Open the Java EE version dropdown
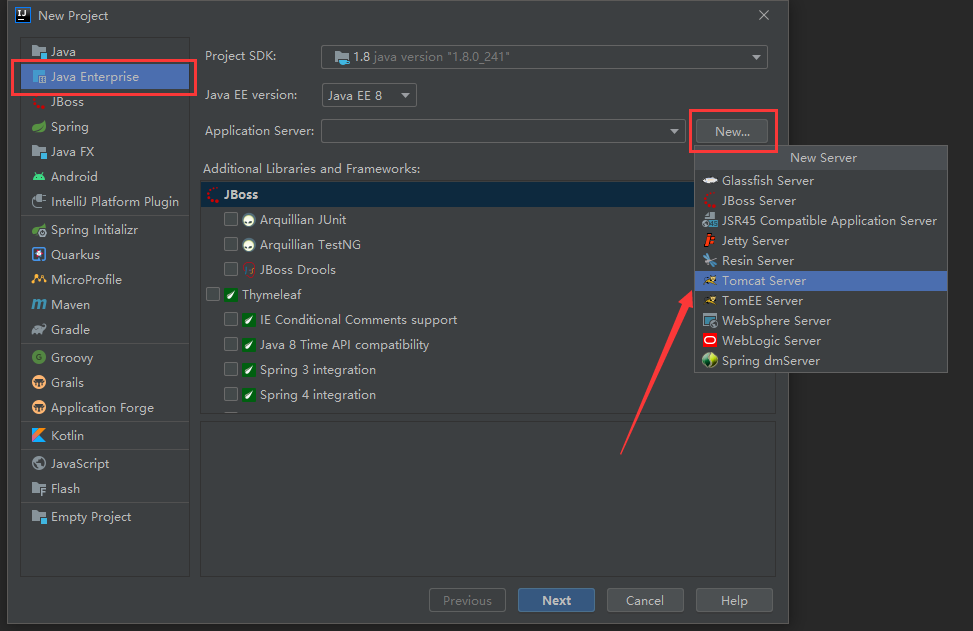This screenshot has width=973, height=631. click(369, 96)
